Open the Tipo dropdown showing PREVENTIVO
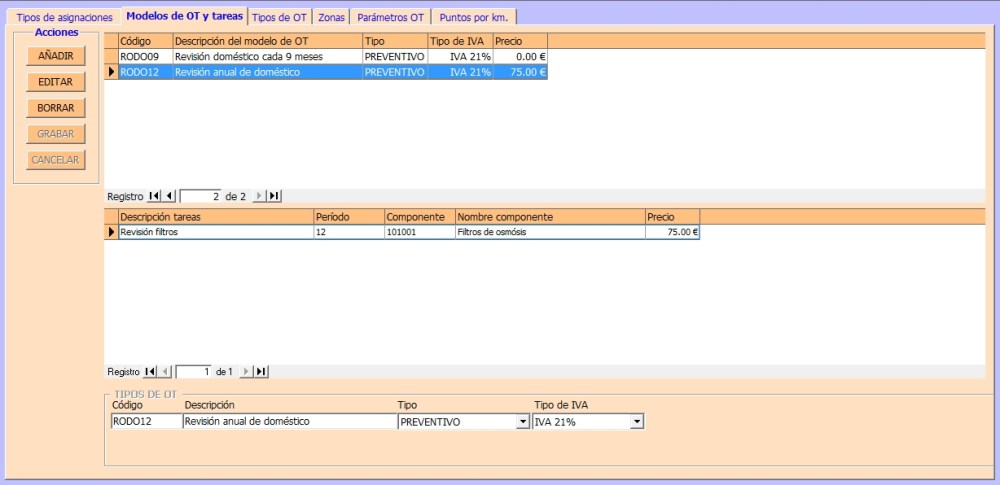Image resolution: width=1000 pixels, height=485 pixels. pos(523,422)
